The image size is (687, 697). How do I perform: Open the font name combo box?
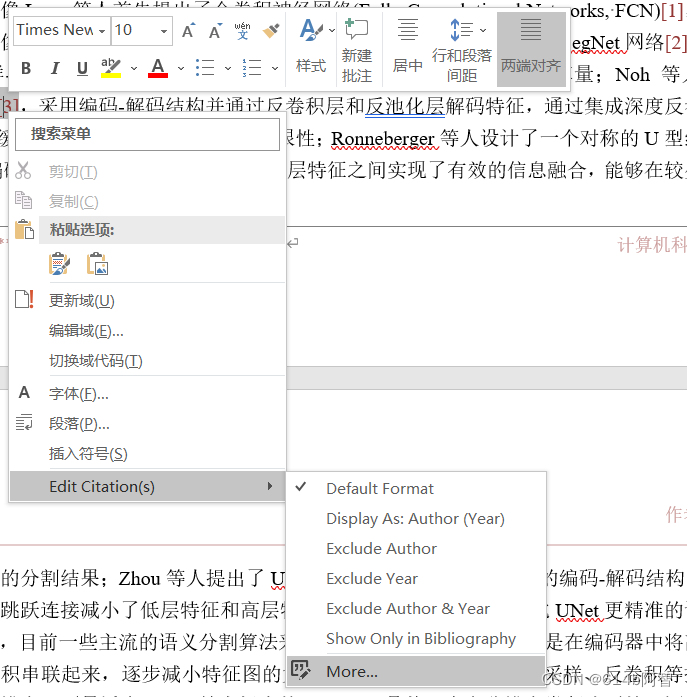(62, 31)
